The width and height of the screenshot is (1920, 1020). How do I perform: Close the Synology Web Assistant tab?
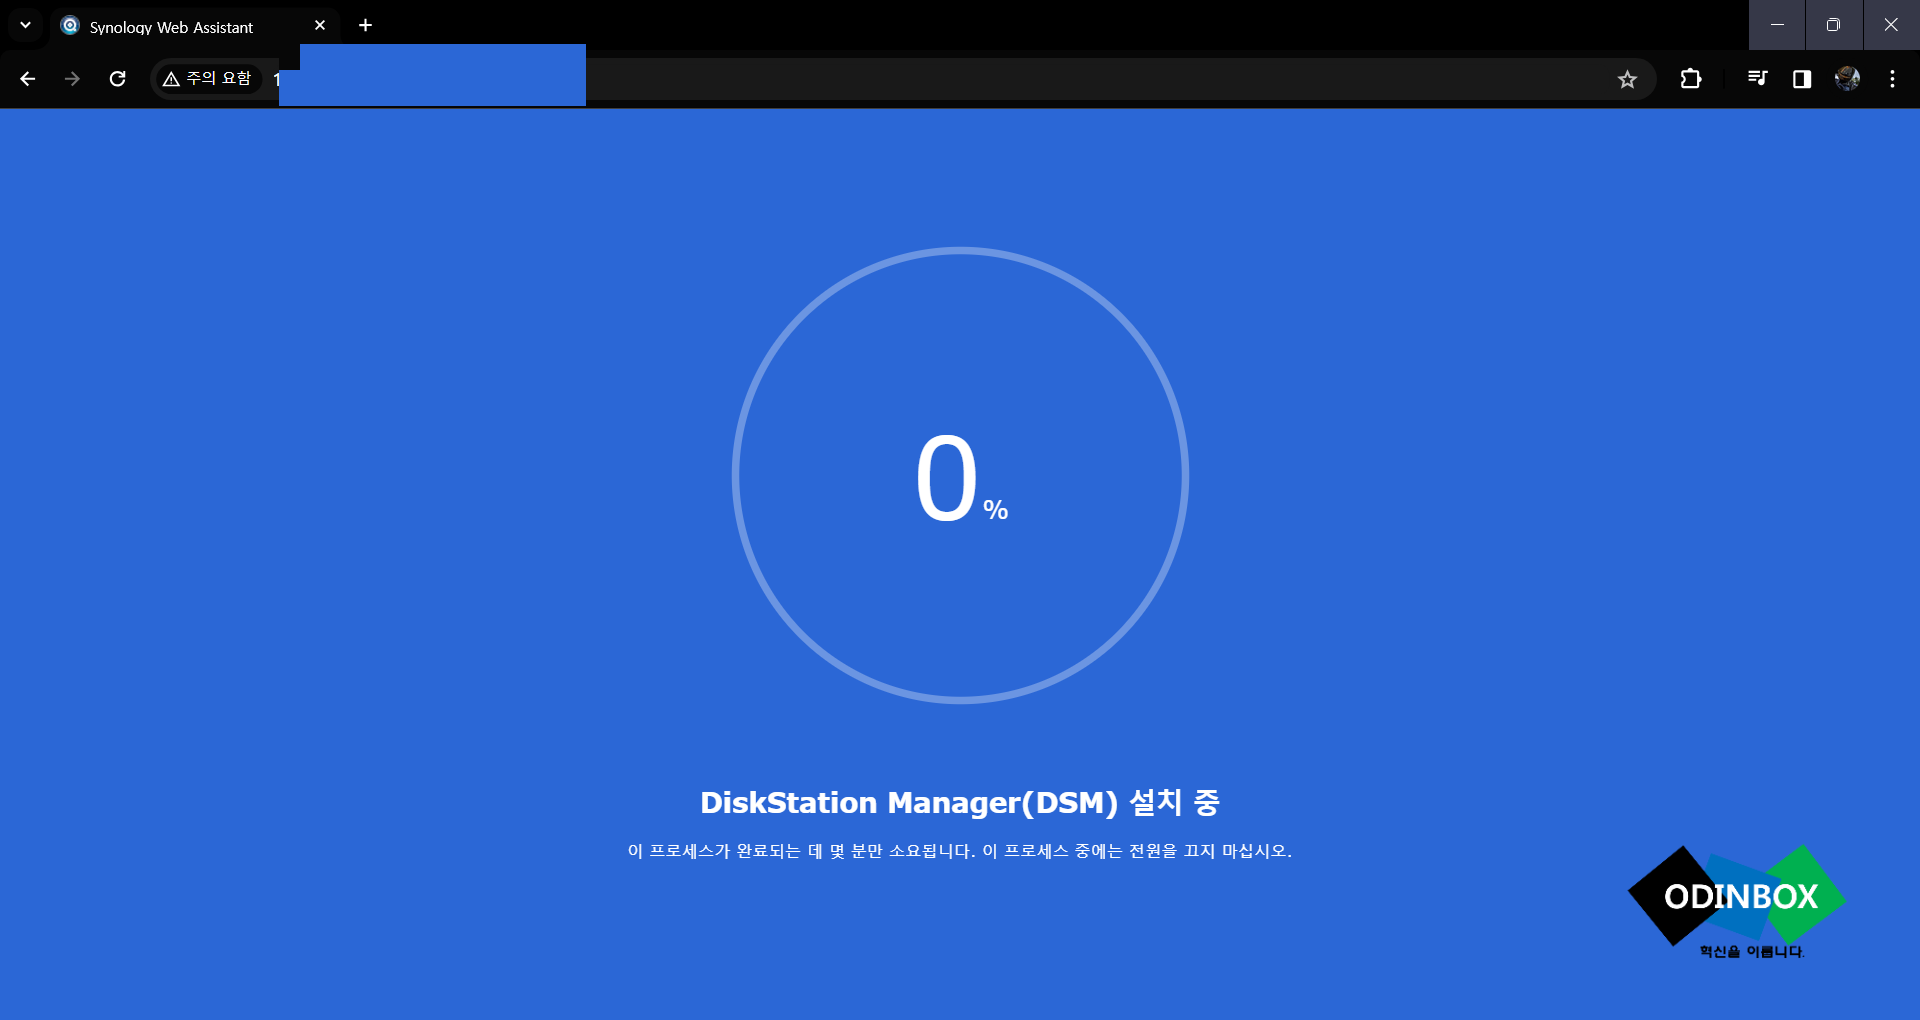(320, 26)
